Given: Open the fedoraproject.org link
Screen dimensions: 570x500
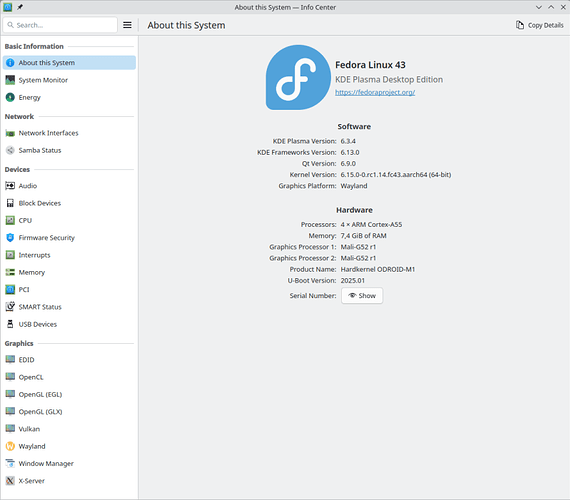Looking at the screenshot, I should [375, 92].
